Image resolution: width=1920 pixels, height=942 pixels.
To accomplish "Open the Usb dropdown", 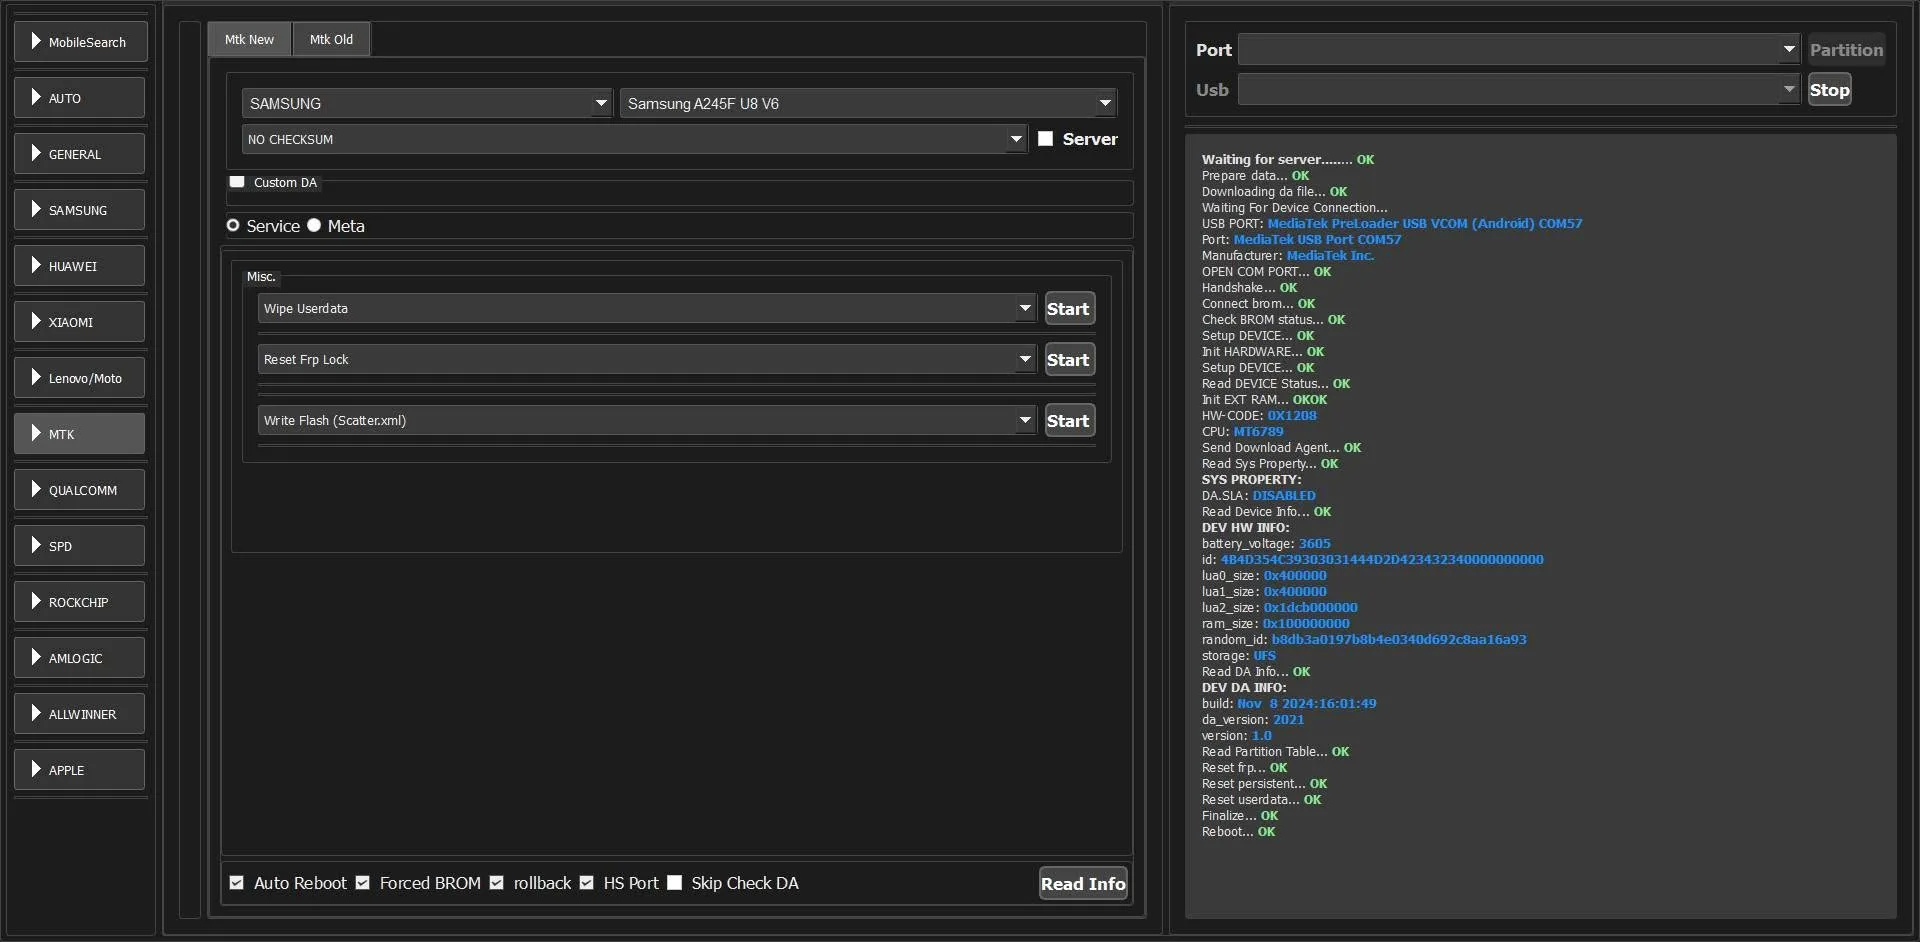I will pyautogui.click(x=1519, y=89).
